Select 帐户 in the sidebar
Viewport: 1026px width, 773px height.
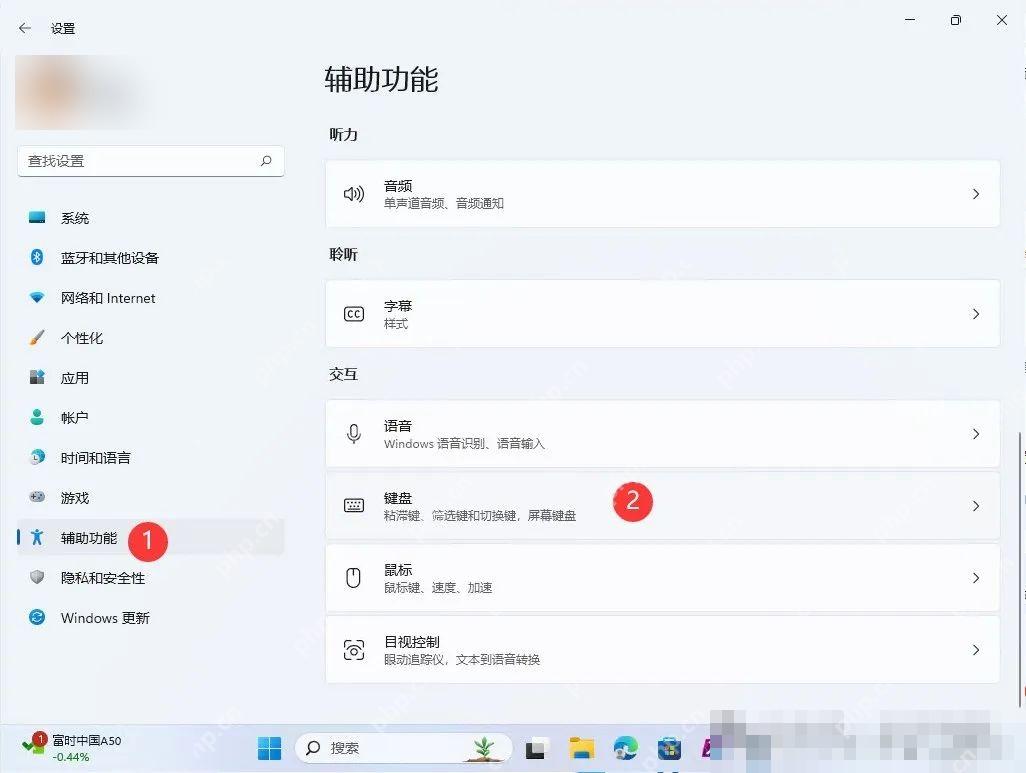click(150, 418)
